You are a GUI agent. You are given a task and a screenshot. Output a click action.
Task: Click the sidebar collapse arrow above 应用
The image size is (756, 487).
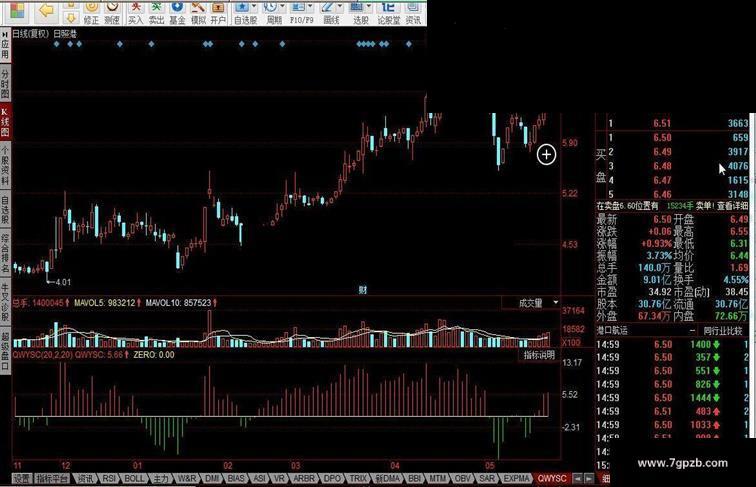5,34
